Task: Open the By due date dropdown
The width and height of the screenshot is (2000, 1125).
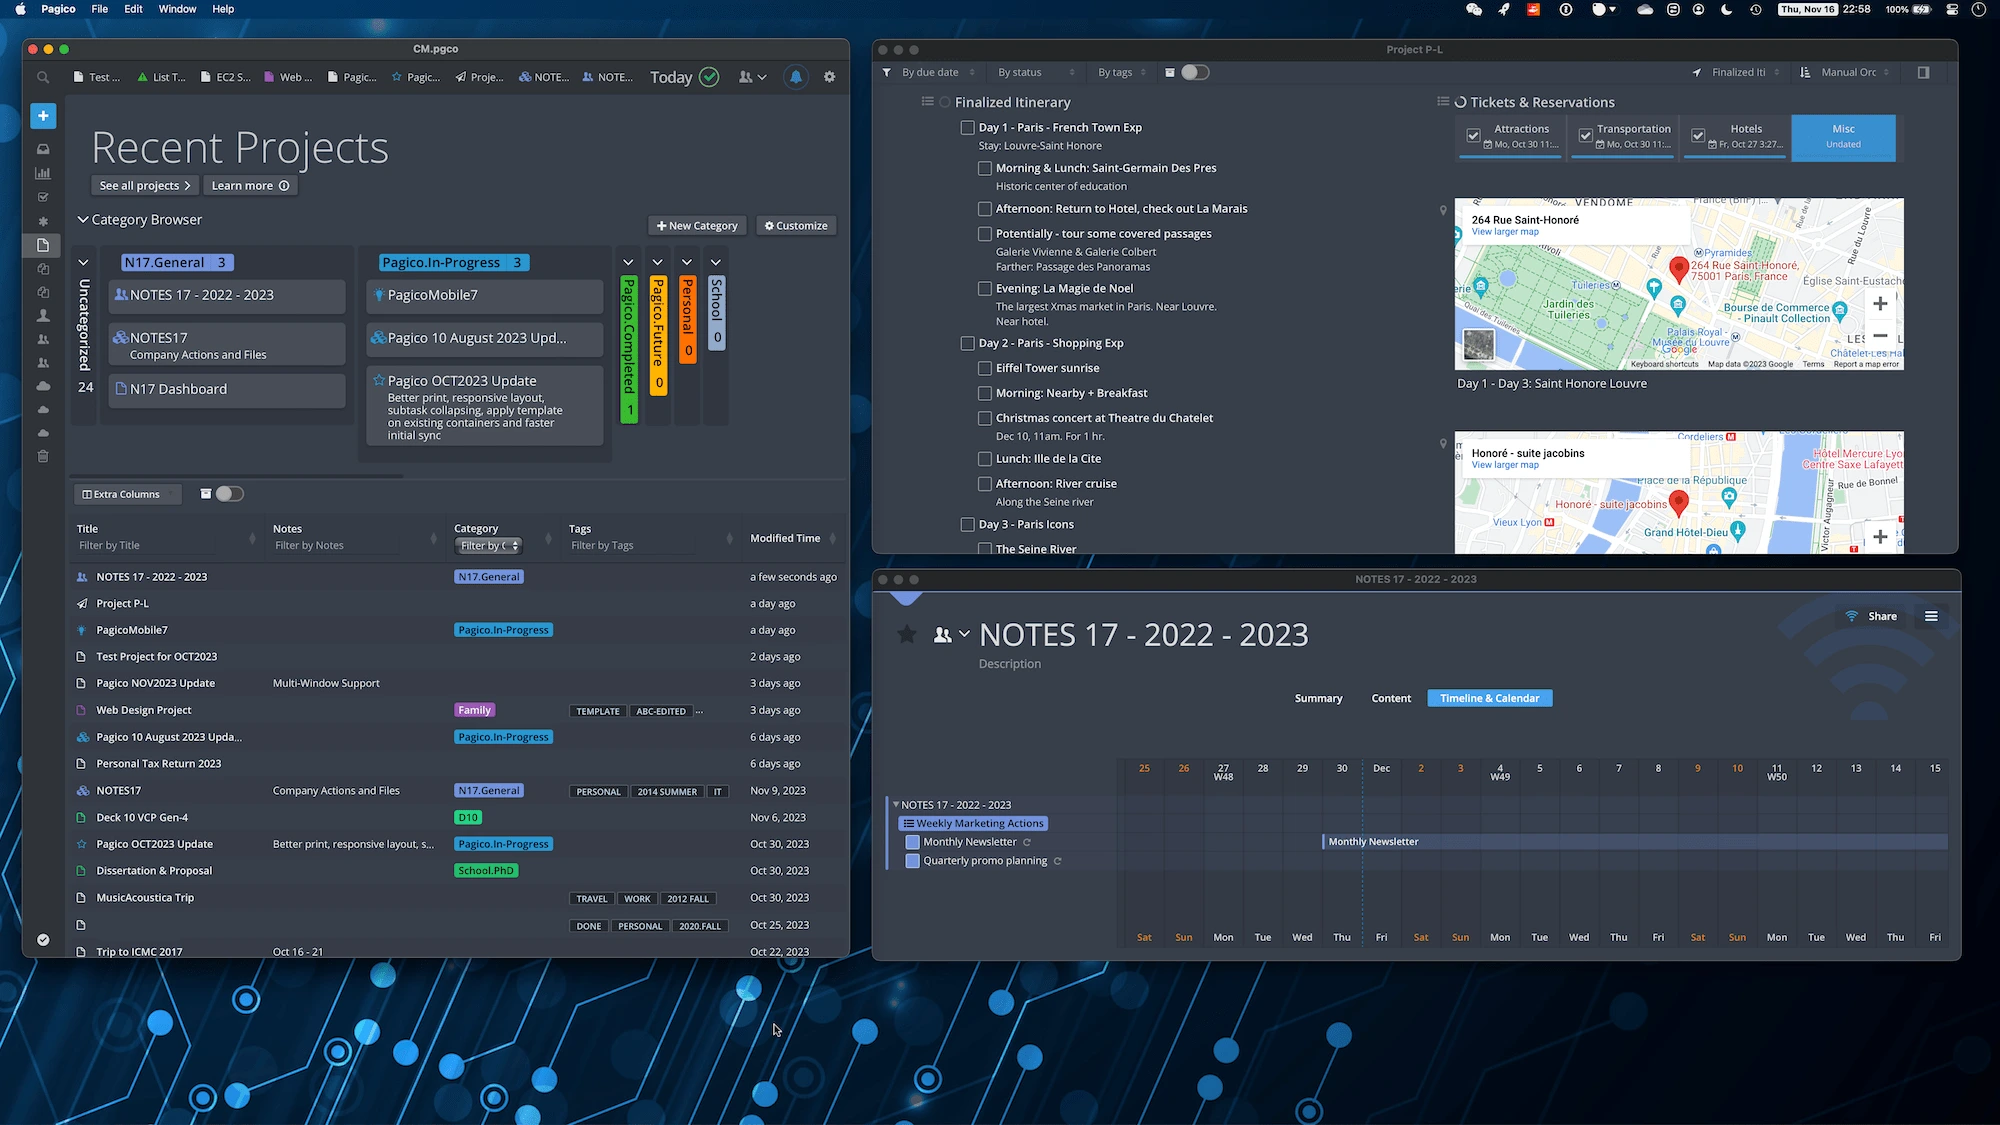Action: 938,72
